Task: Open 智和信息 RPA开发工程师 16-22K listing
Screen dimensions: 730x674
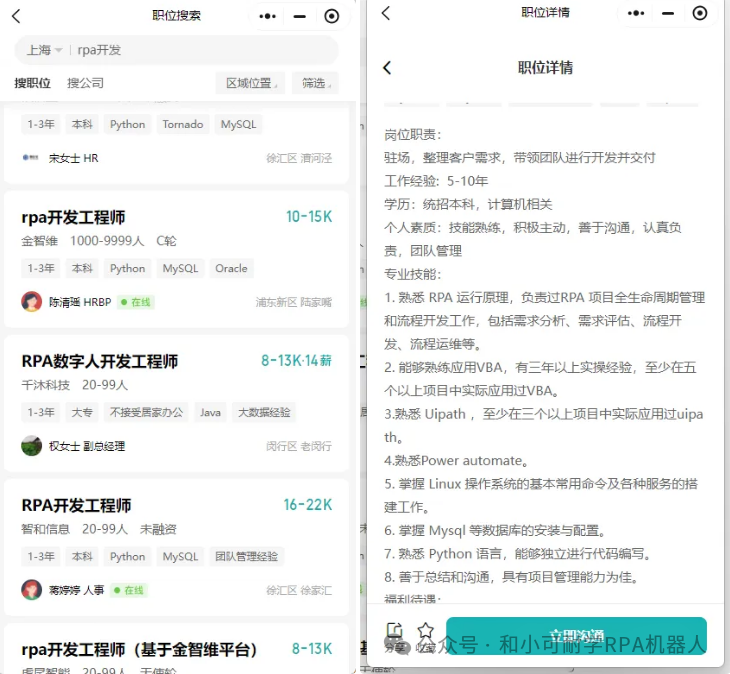Action: 76,505
